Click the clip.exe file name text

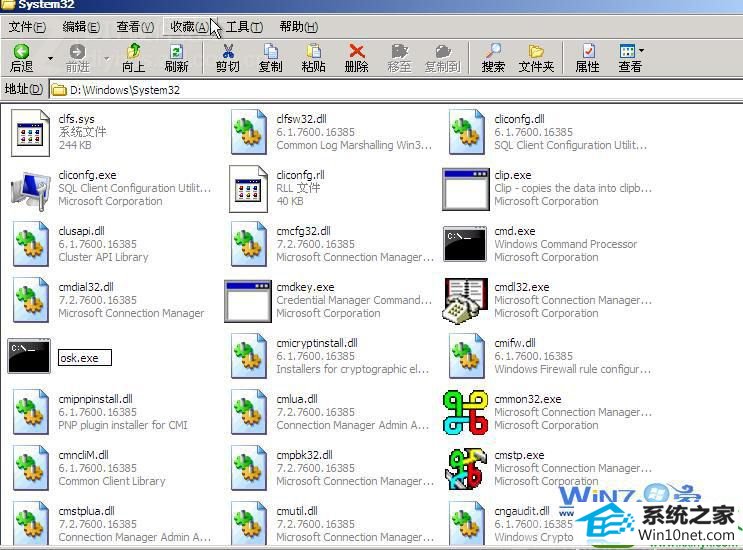(513, 175)
